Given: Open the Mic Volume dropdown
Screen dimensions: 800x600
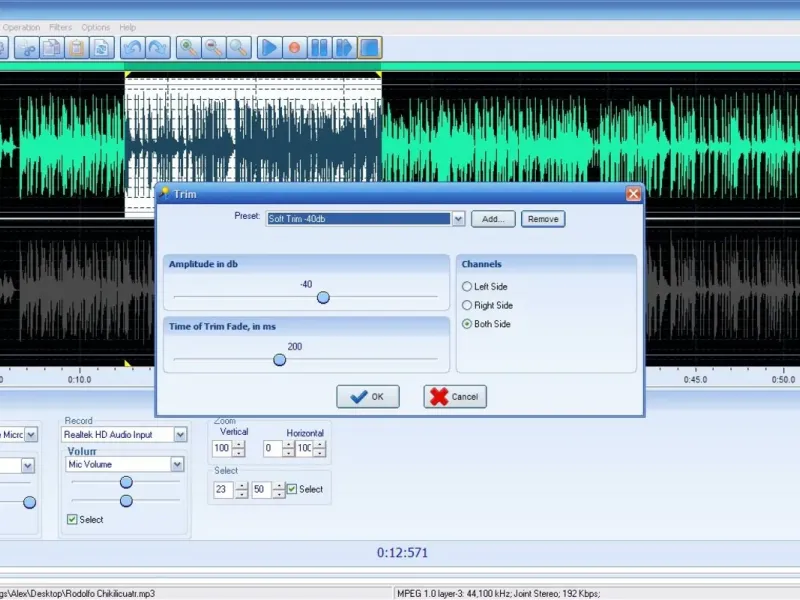Looking at the screenshot, I should pyautogui.click(x=177, y=465).
